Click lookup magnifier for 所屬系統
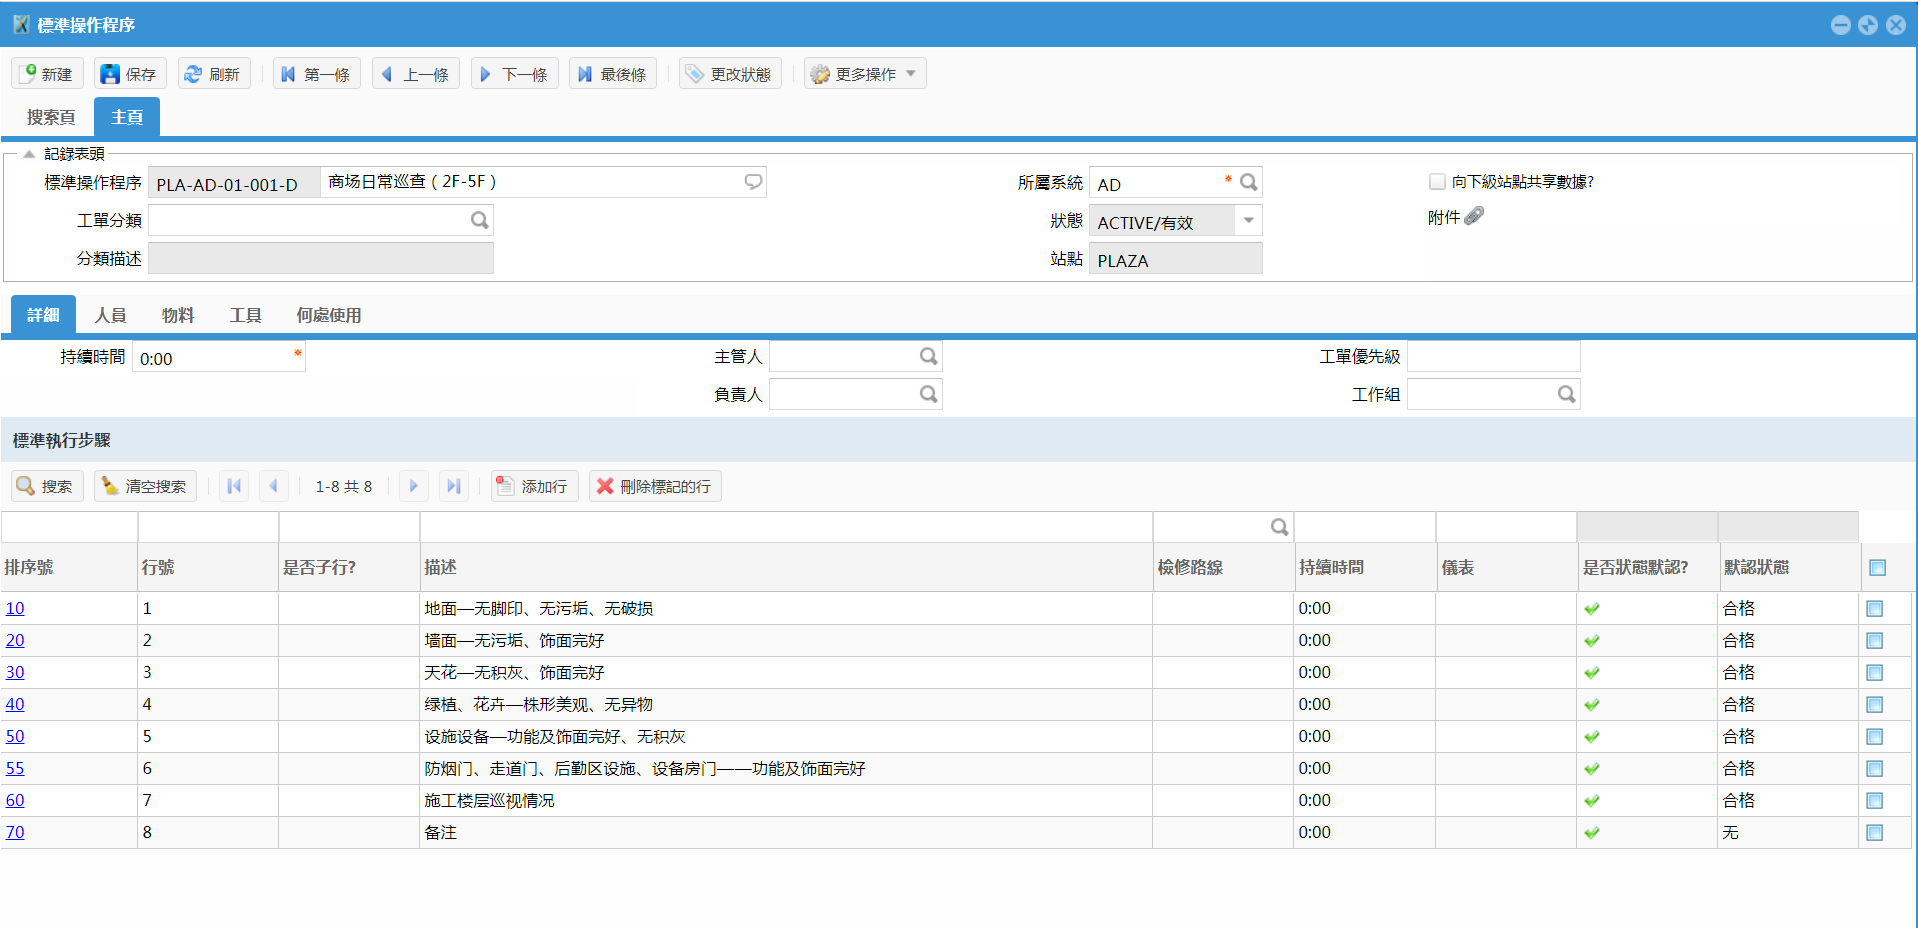The width and height of the screenshot is (1918, 928). 1248,182
